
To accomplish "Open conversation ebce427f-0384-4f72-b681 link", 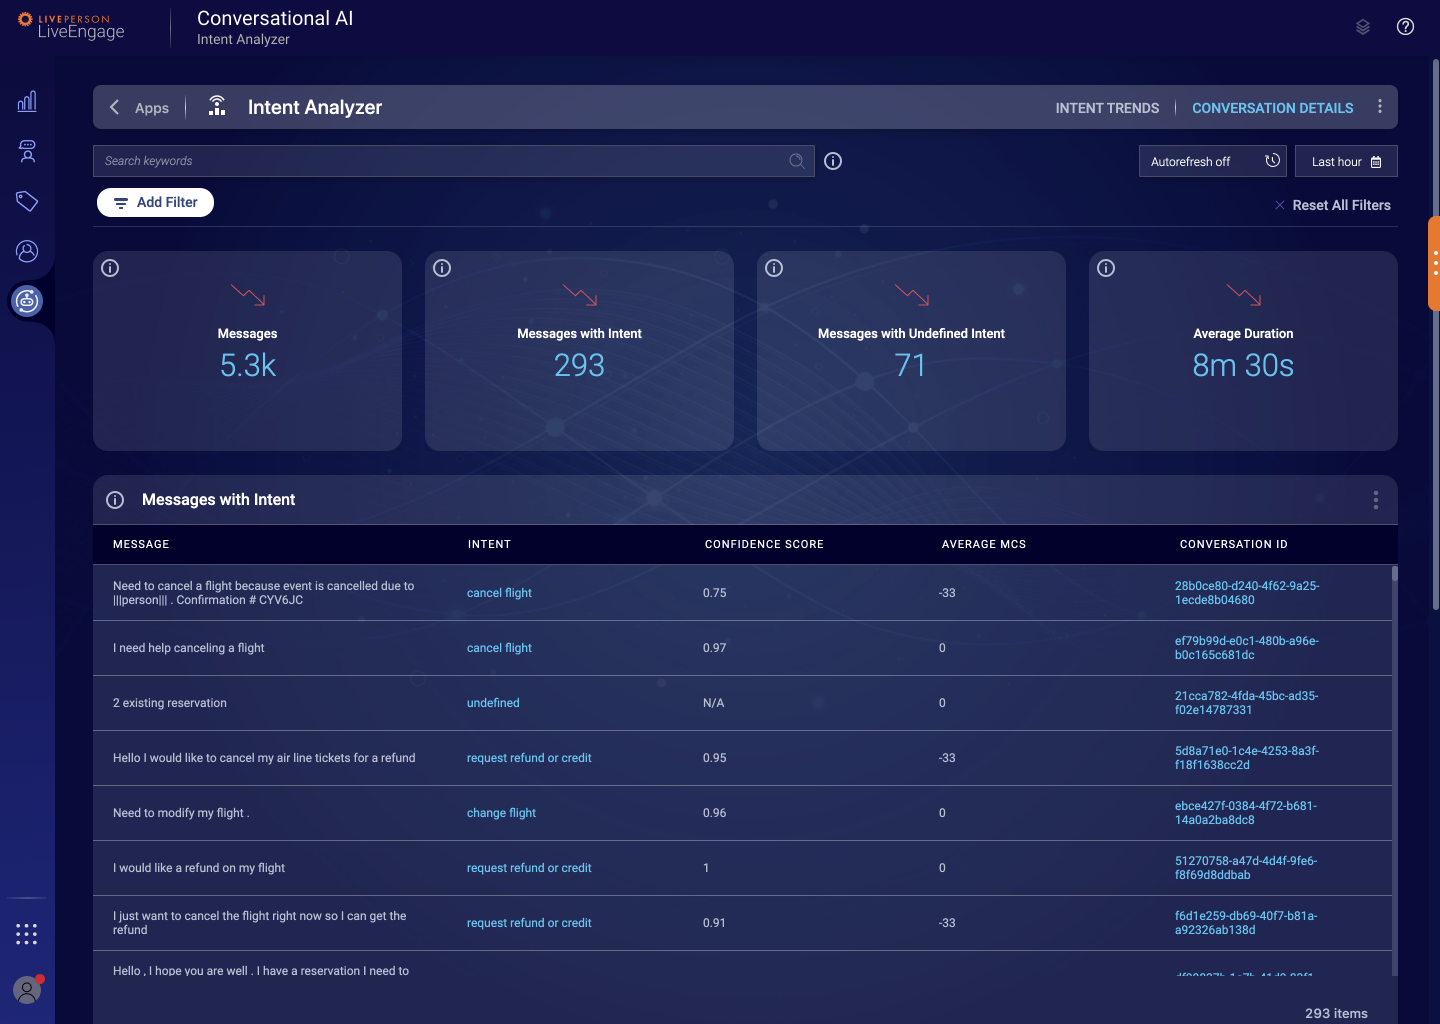I will coord(1246,813).
